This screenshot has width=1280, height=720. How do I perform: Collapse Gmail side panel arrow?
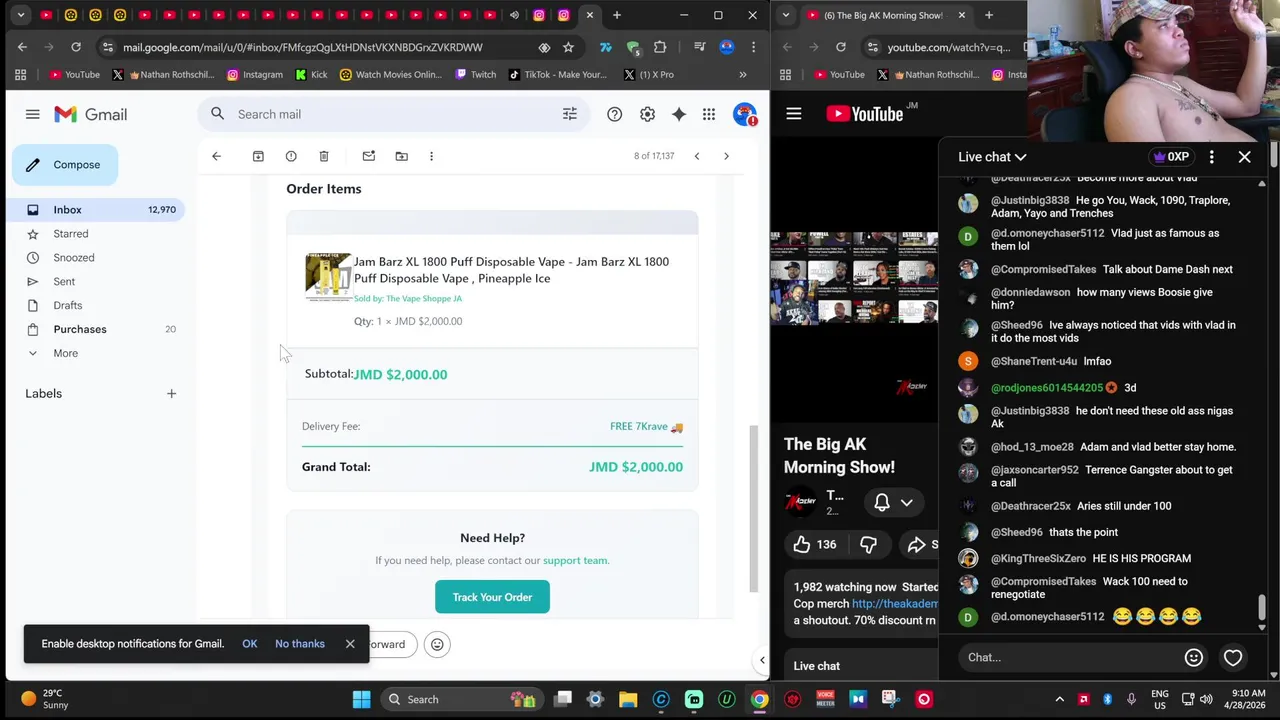(x=762, y=660)
